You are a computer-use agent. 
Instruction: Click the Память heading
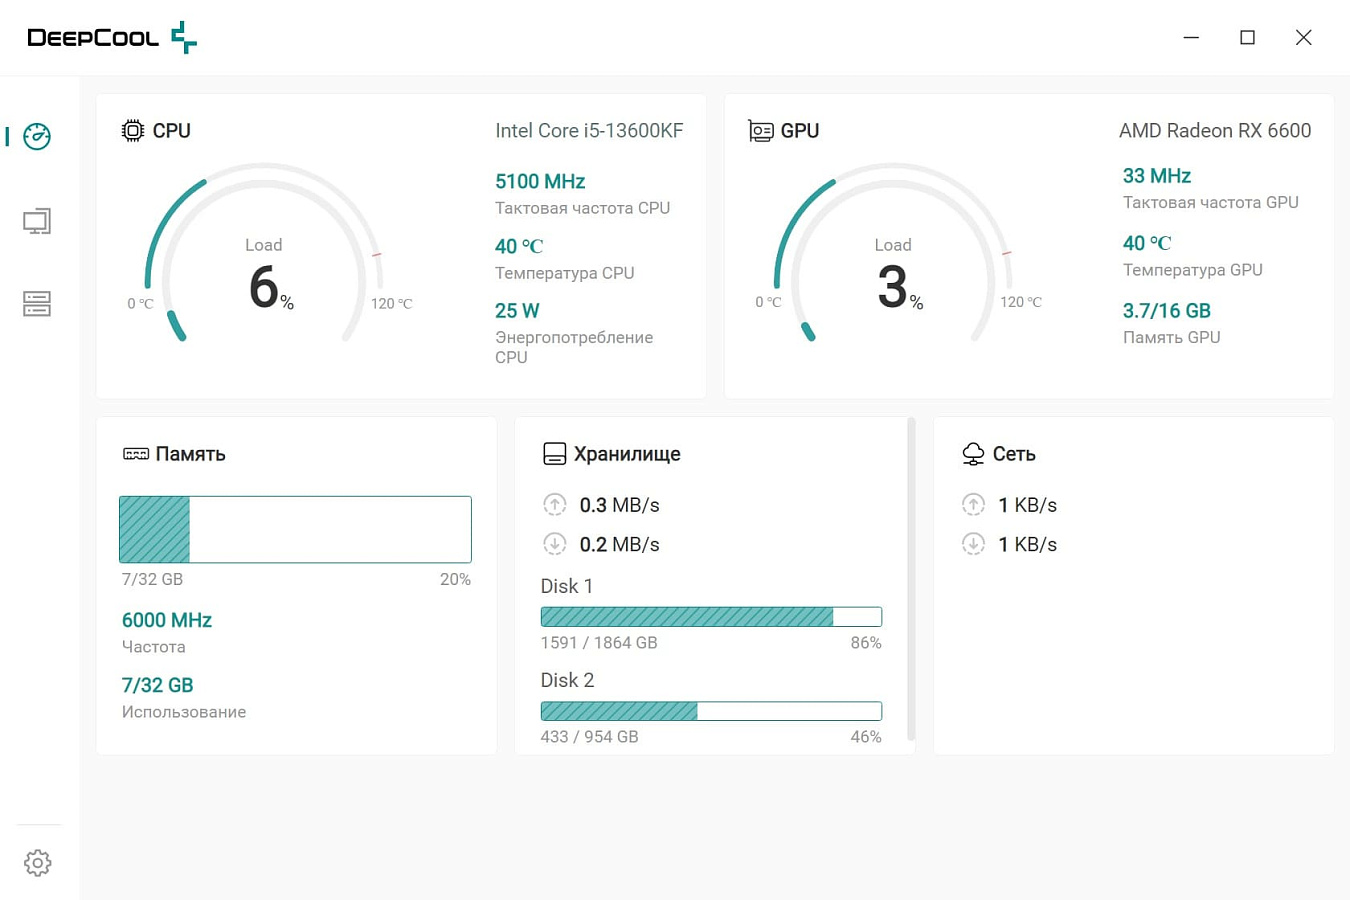pyautogui.click(x=191, y=454)
